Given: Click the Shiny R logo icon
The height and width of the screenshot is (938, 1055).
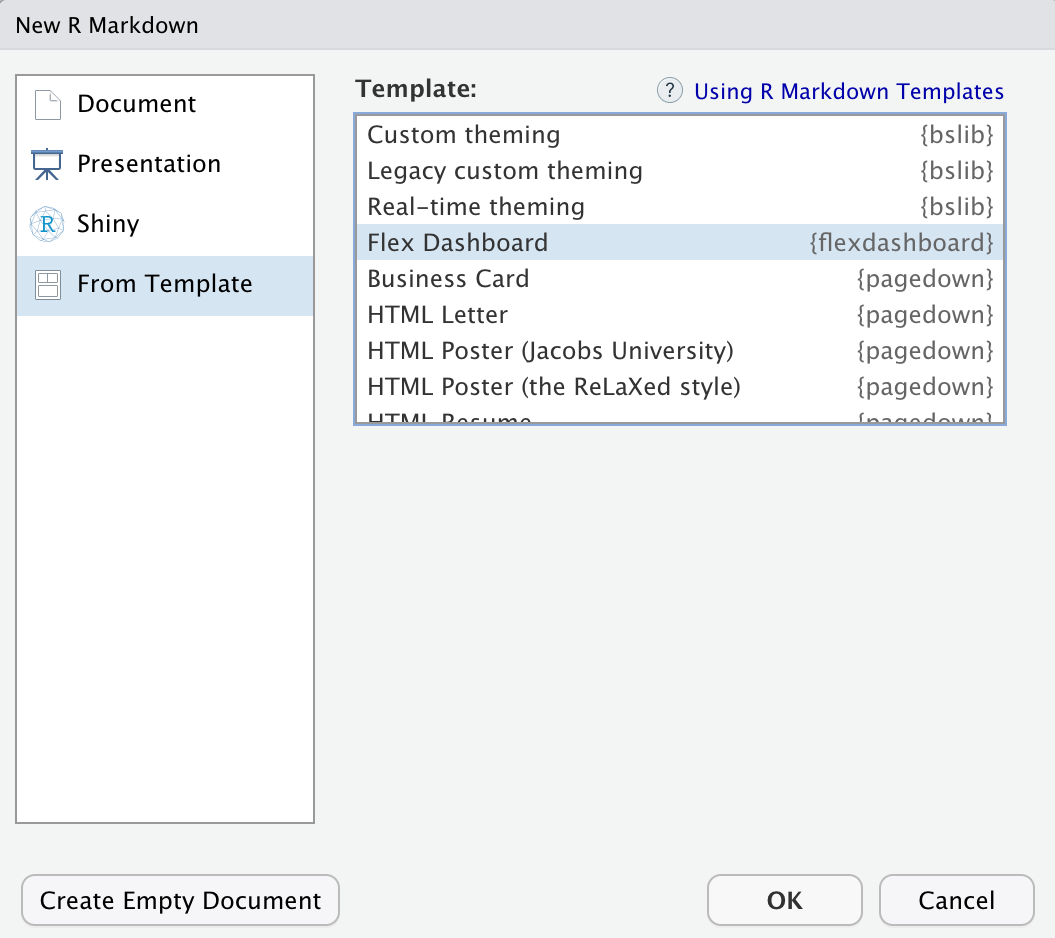Looking at the screenshot, I should [47, 224].
